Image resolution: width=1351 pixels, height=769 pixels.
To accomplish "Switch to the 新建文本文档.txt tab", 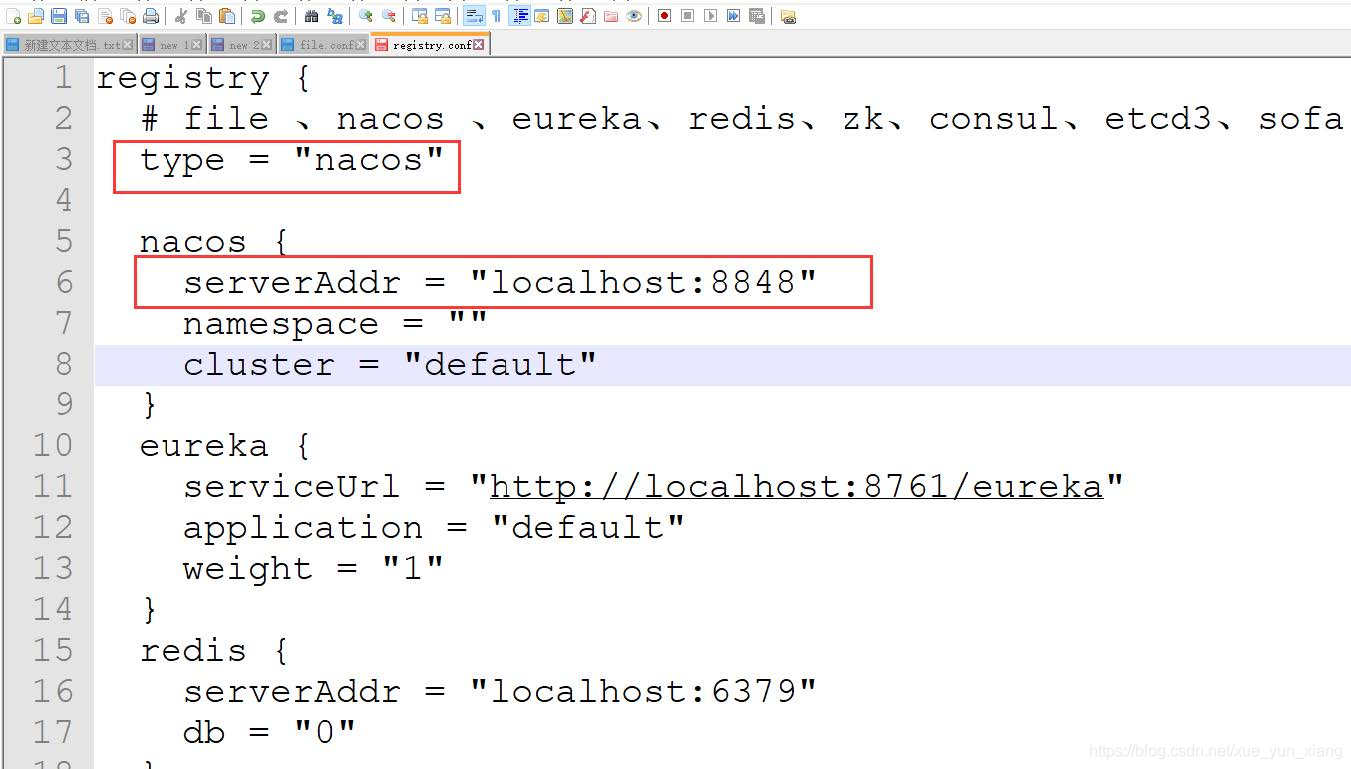I will [70, 45].
